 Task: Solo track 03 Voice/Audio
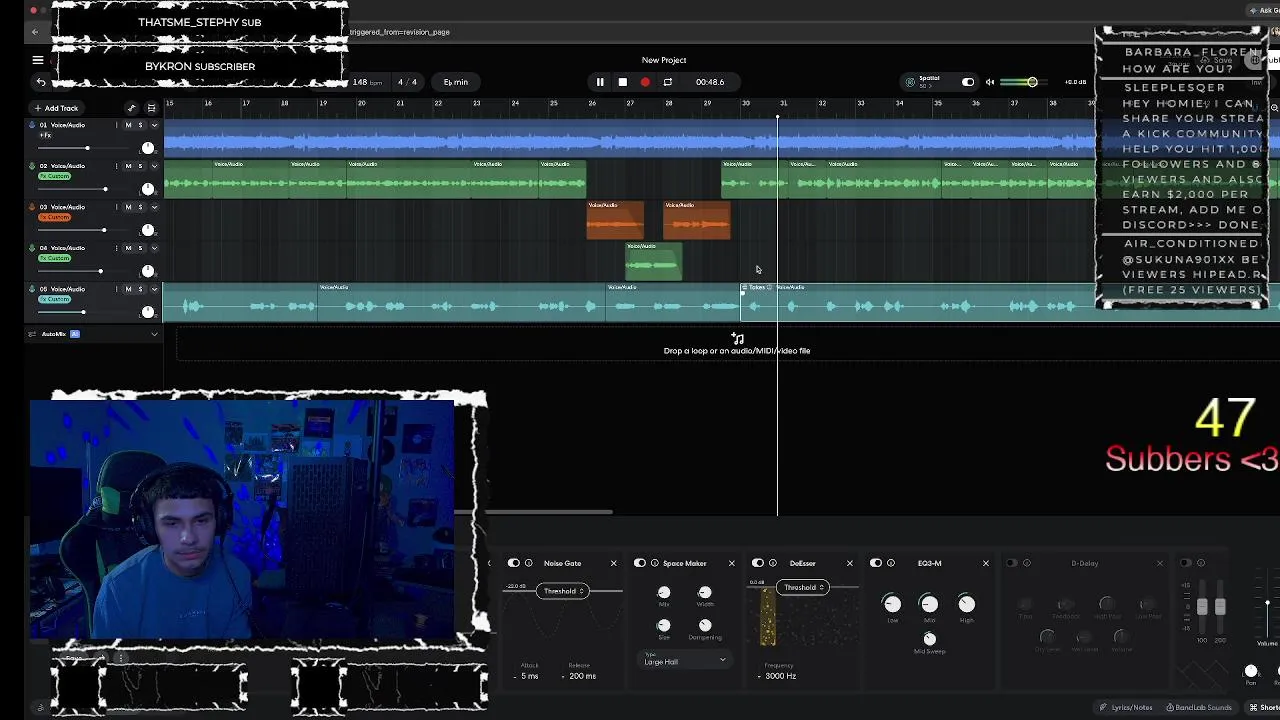click(x=140, y=207)
